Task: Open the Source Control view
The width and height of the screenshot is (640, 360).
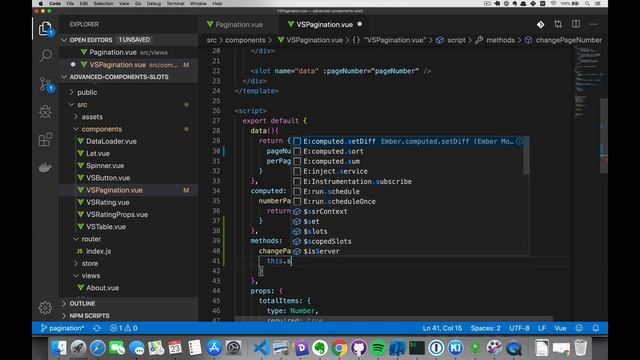Action: 45,84
